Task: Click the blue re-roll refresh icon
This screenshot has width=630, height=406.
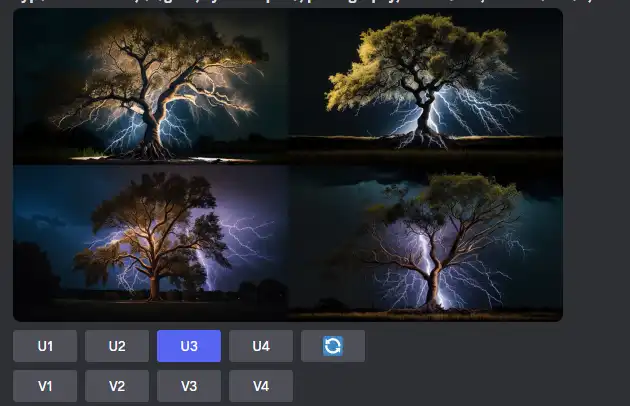Action: point(333,346)
